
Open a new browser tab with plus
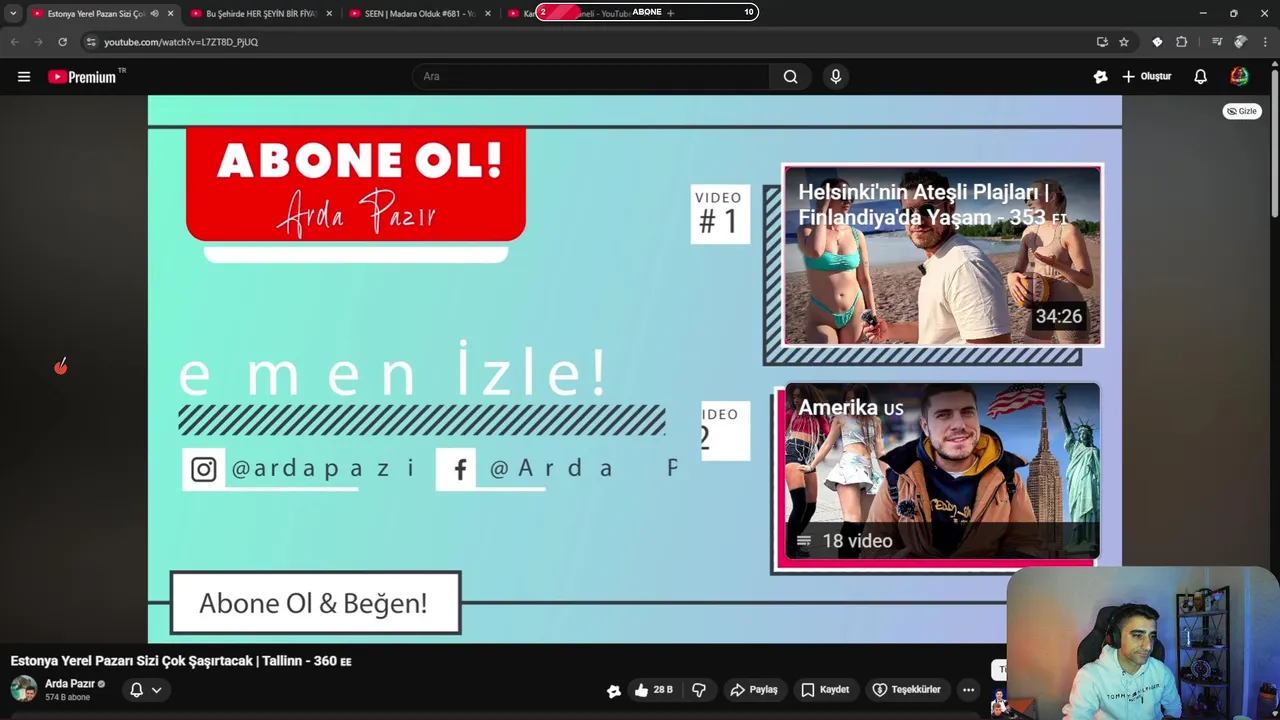coord(670,13)
